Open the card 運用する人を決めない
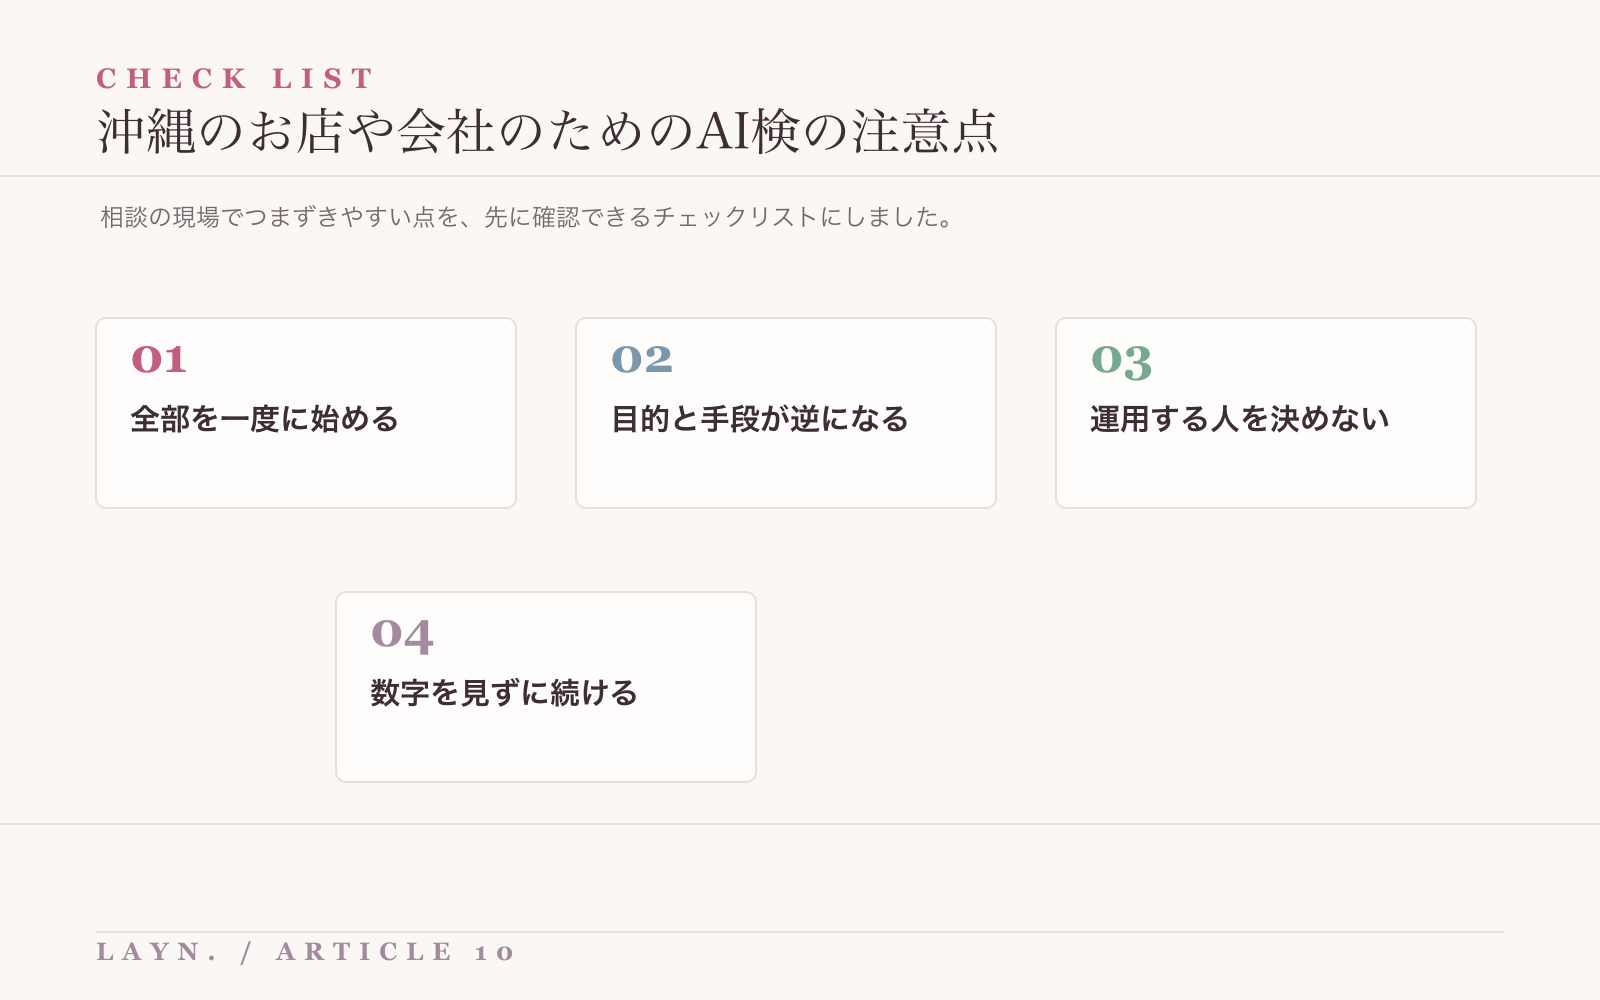1600x1000 pixels. click(x=1266, y=413)
